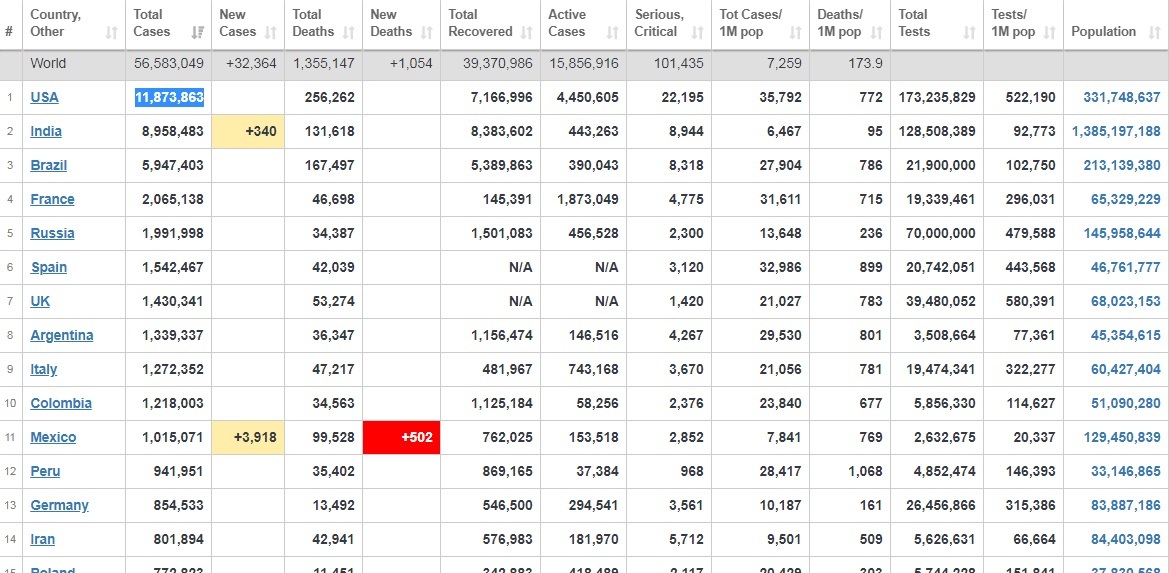Sort by the Country, Other sort arrows

pos(112,33)
